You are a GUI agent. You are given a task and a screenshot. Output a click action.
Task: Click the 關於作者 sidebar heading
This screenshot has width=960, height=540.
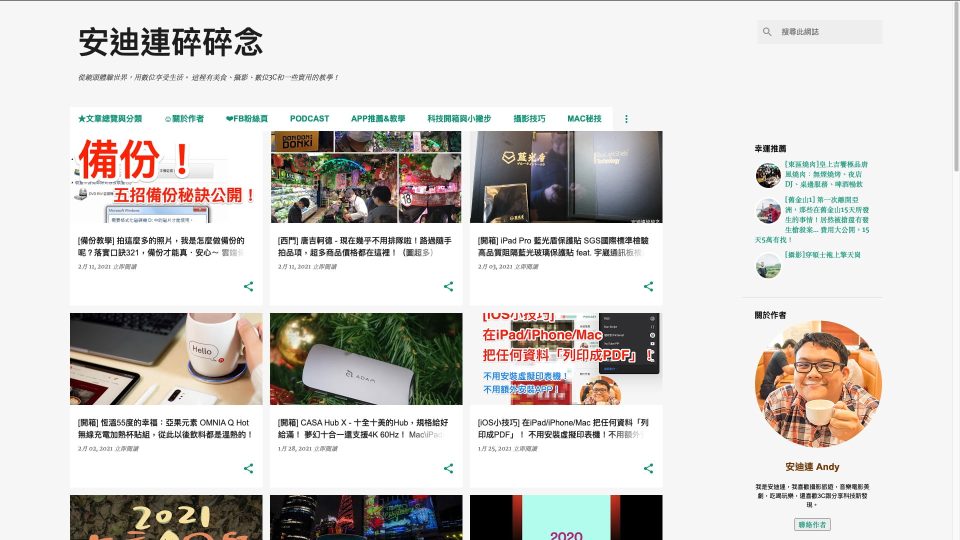[770, 315]
